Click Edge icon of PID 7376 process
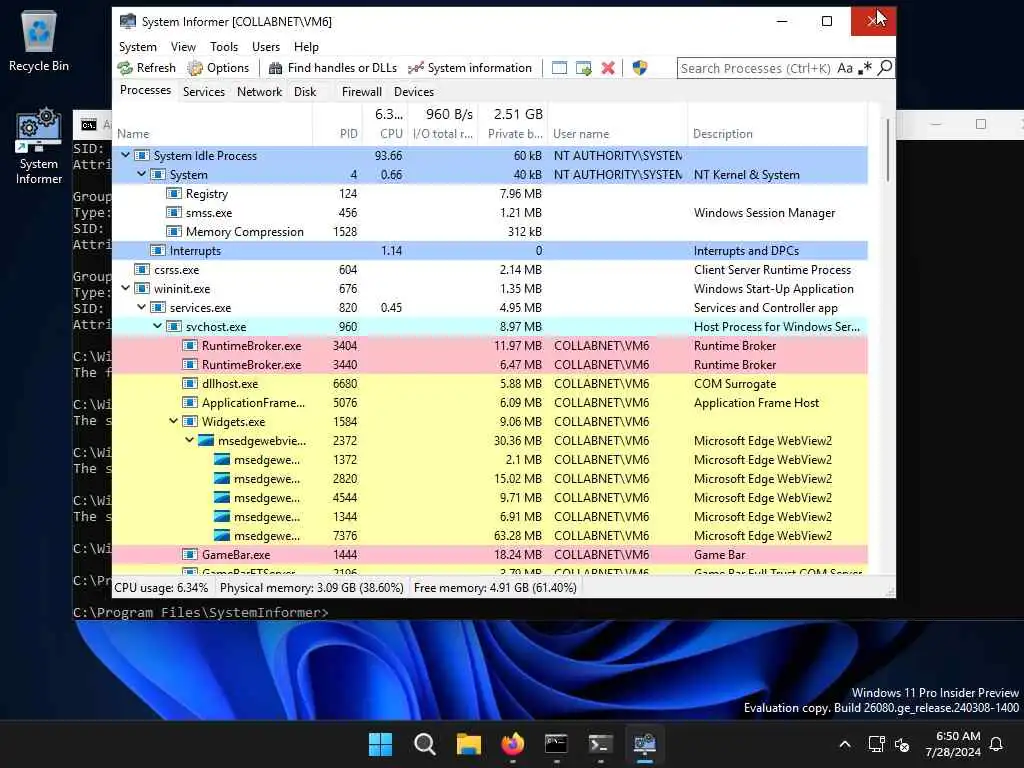Image resolution: width=1024 pixels, height=768 pixels. (x=222, y=536)
